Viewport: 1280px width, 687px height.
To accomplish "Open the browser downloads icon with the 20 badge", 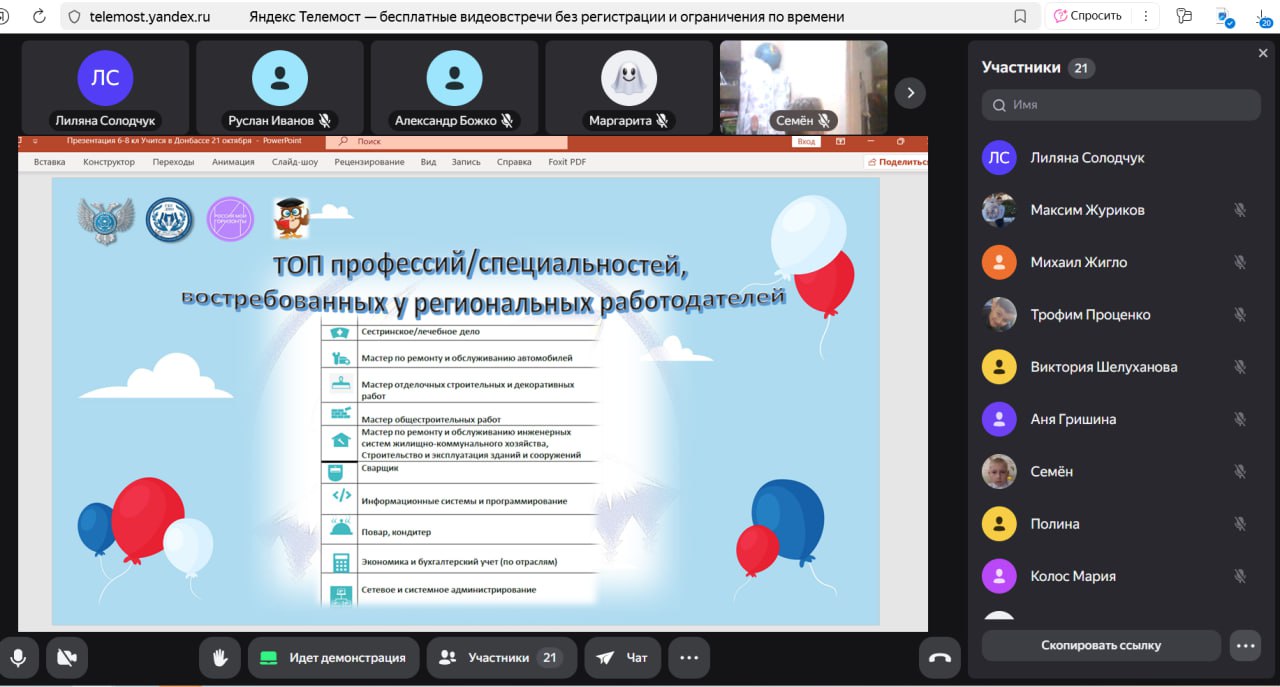I will pyautogui.click(x=1263, y=17).
